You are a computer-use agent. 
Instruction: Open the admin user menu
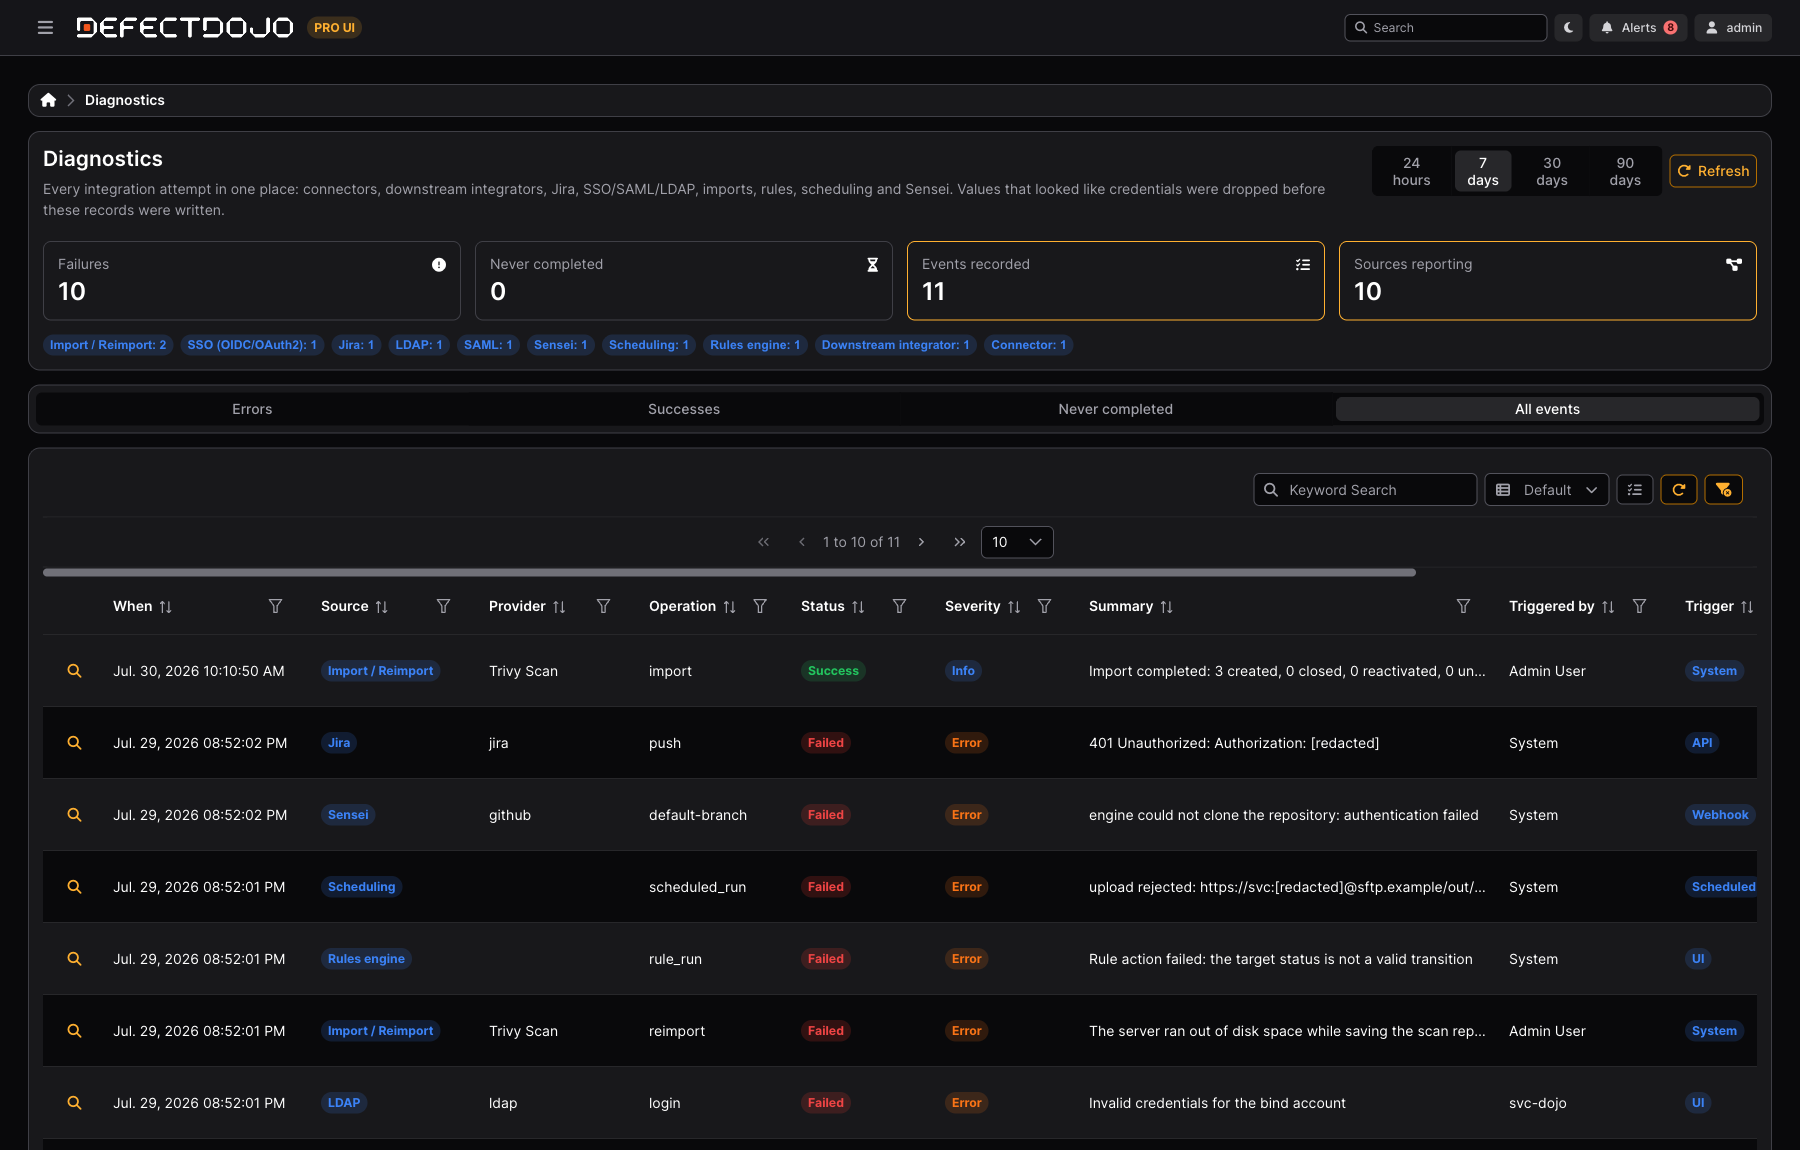tap(1733, 28)
